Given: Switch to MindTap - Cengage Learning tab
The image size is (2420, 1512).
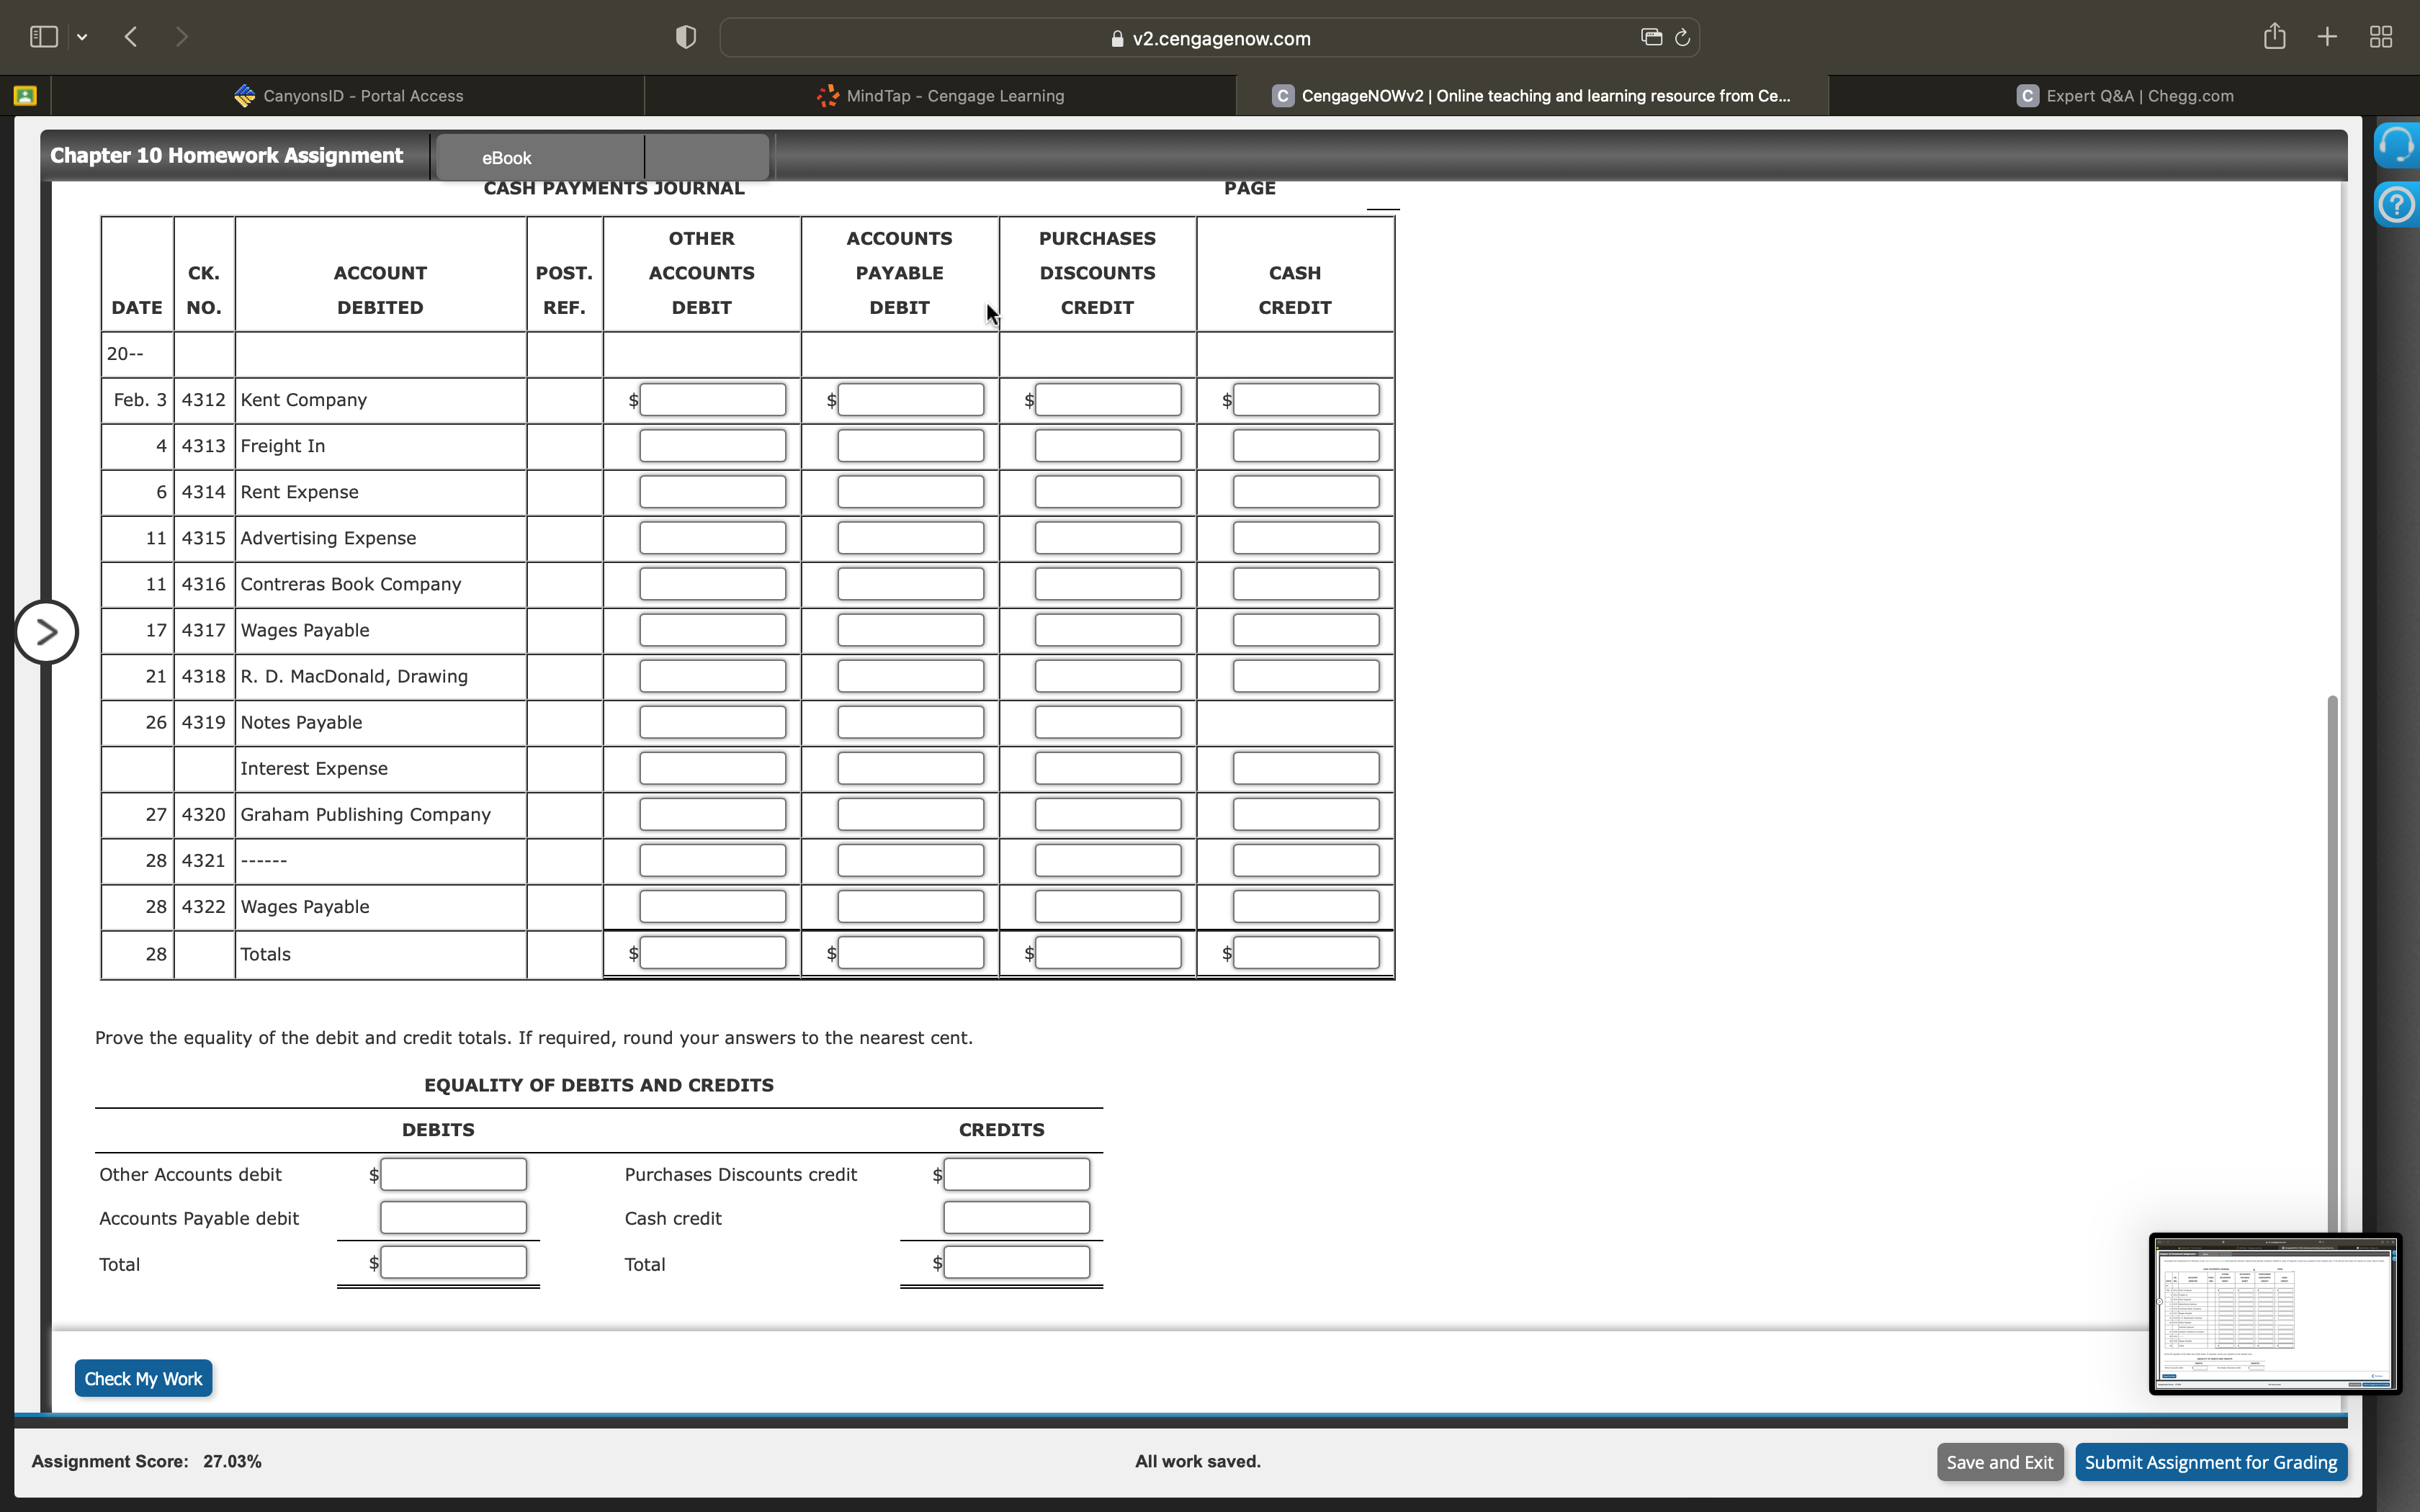Looking at the screenshot, I should (940, 96).
